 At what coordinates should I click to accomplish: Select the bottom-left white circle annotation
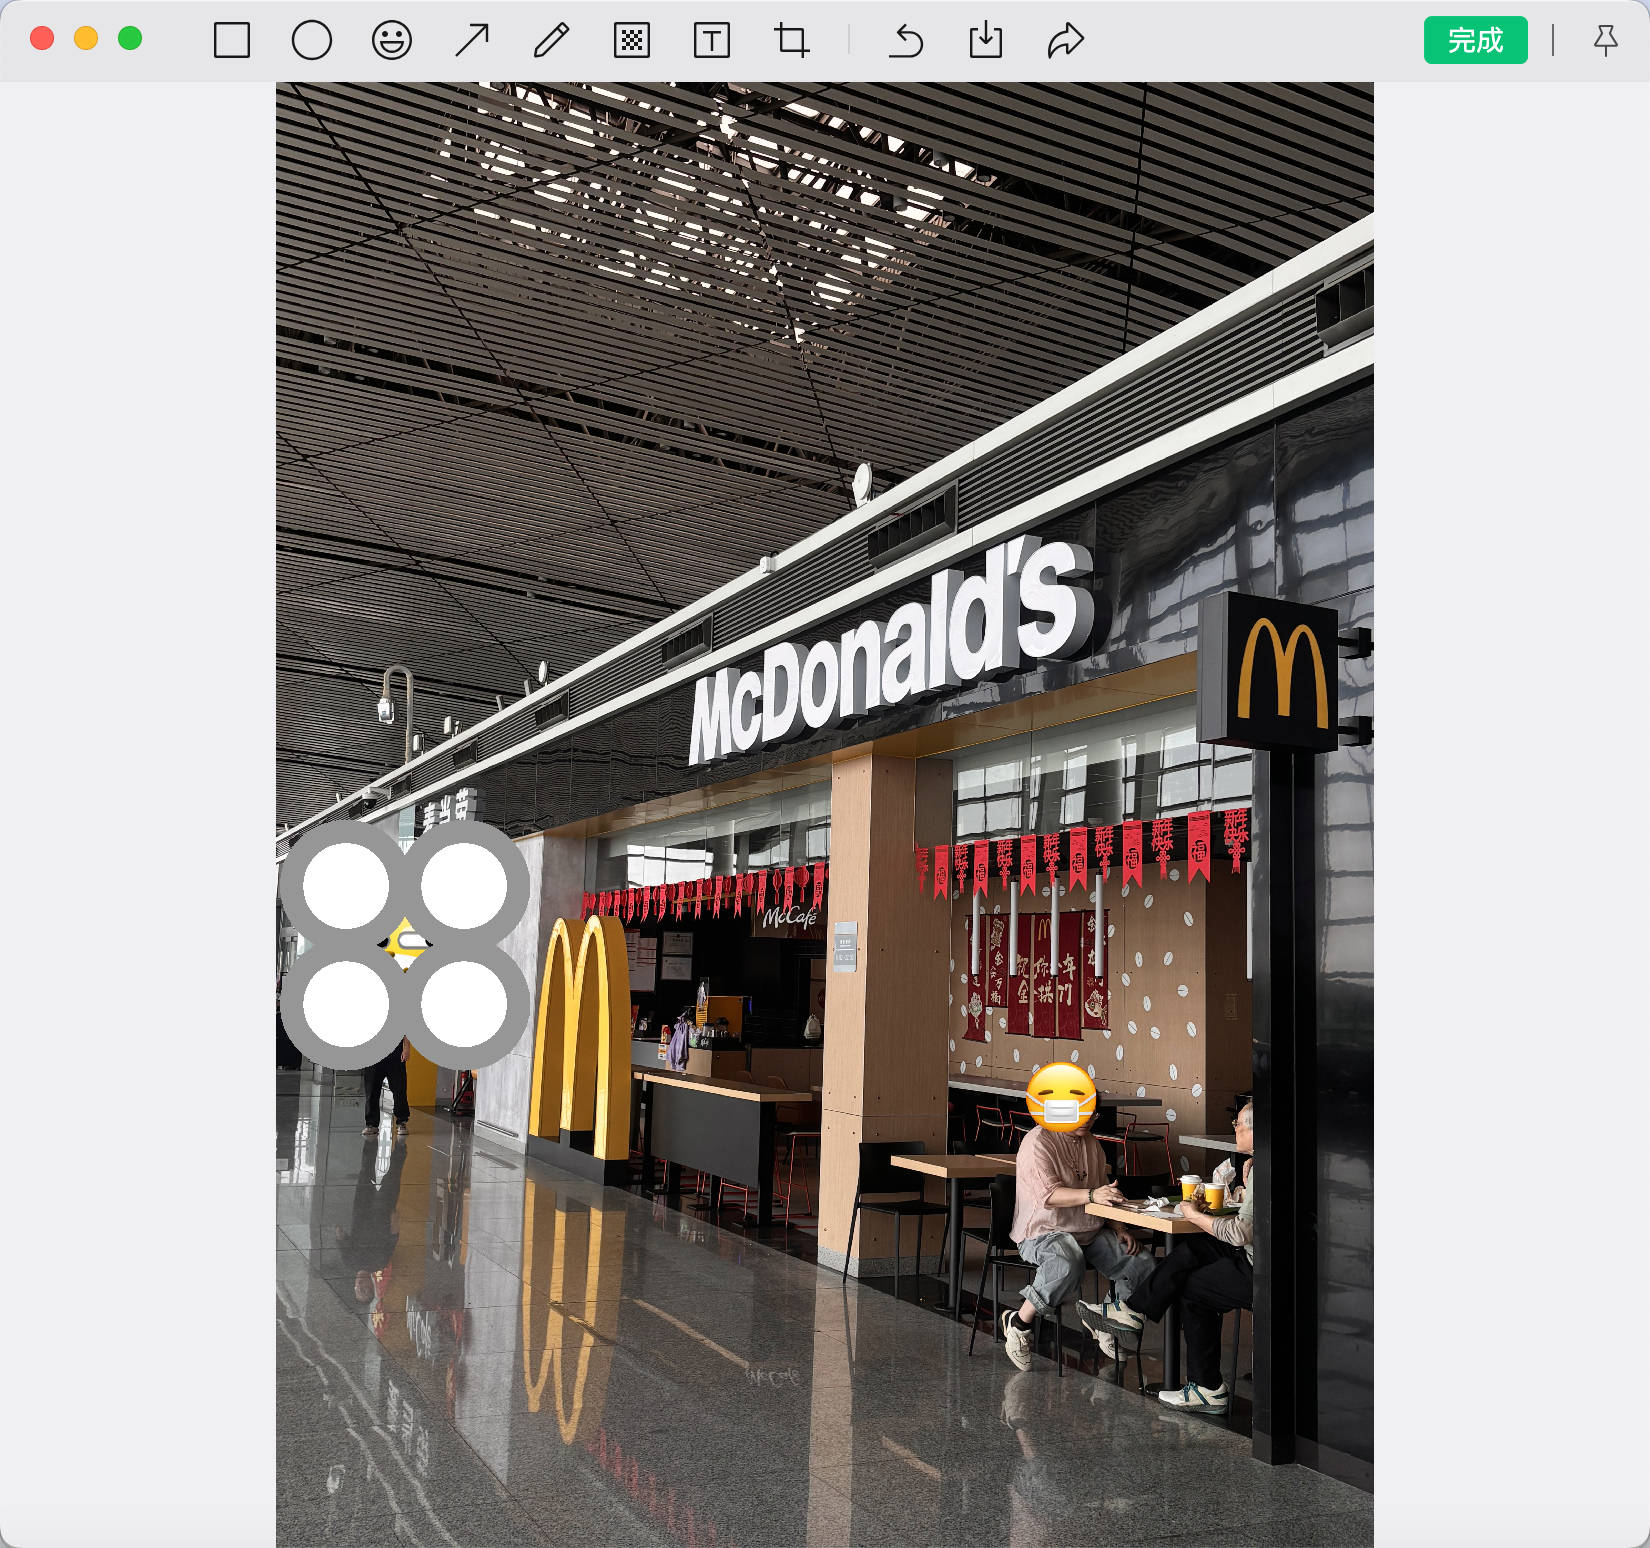346,1004
